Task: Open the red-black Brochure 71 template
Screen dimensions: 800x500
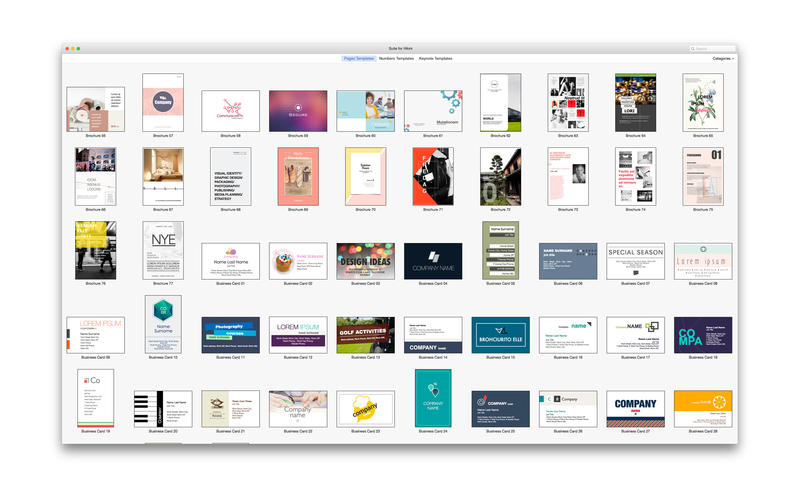Action: click(x=433, y=177)
